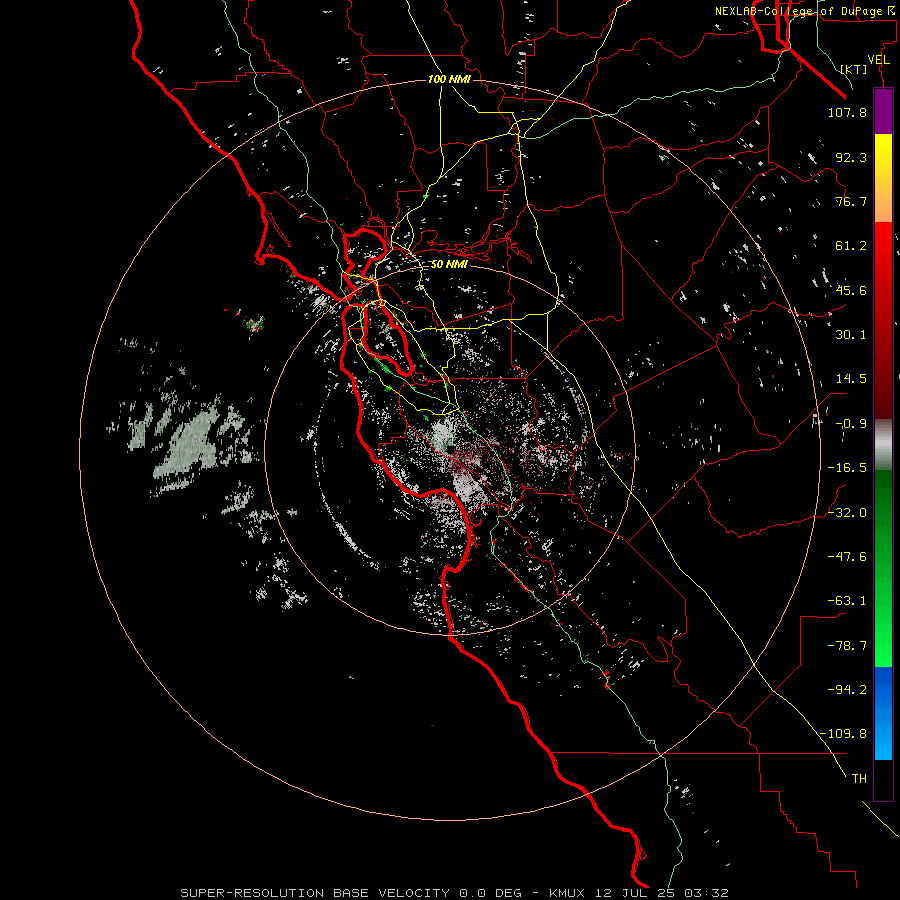The image size is (900, 900).
Task: Click the VEL legend title
Action: pos(878,60)
